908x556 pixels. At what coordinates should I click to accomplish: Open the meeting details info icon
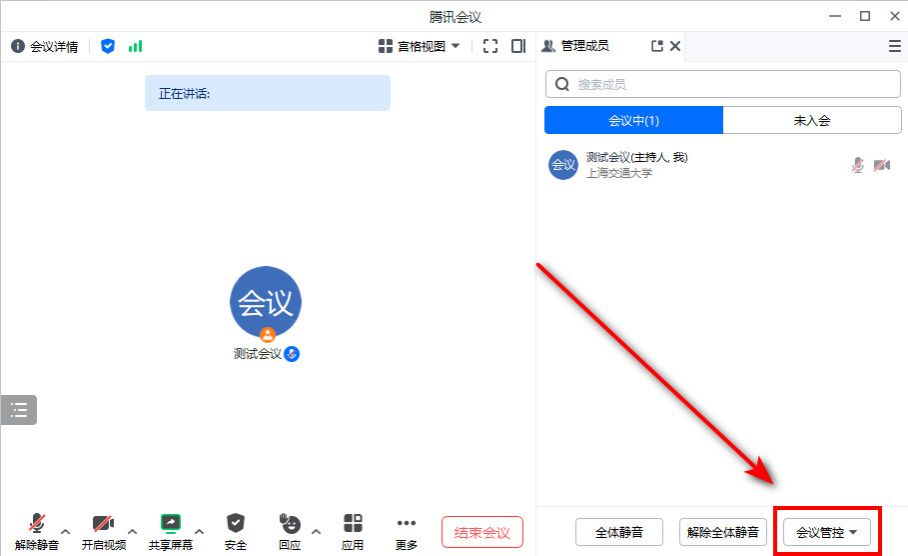[x=18, y=46]
